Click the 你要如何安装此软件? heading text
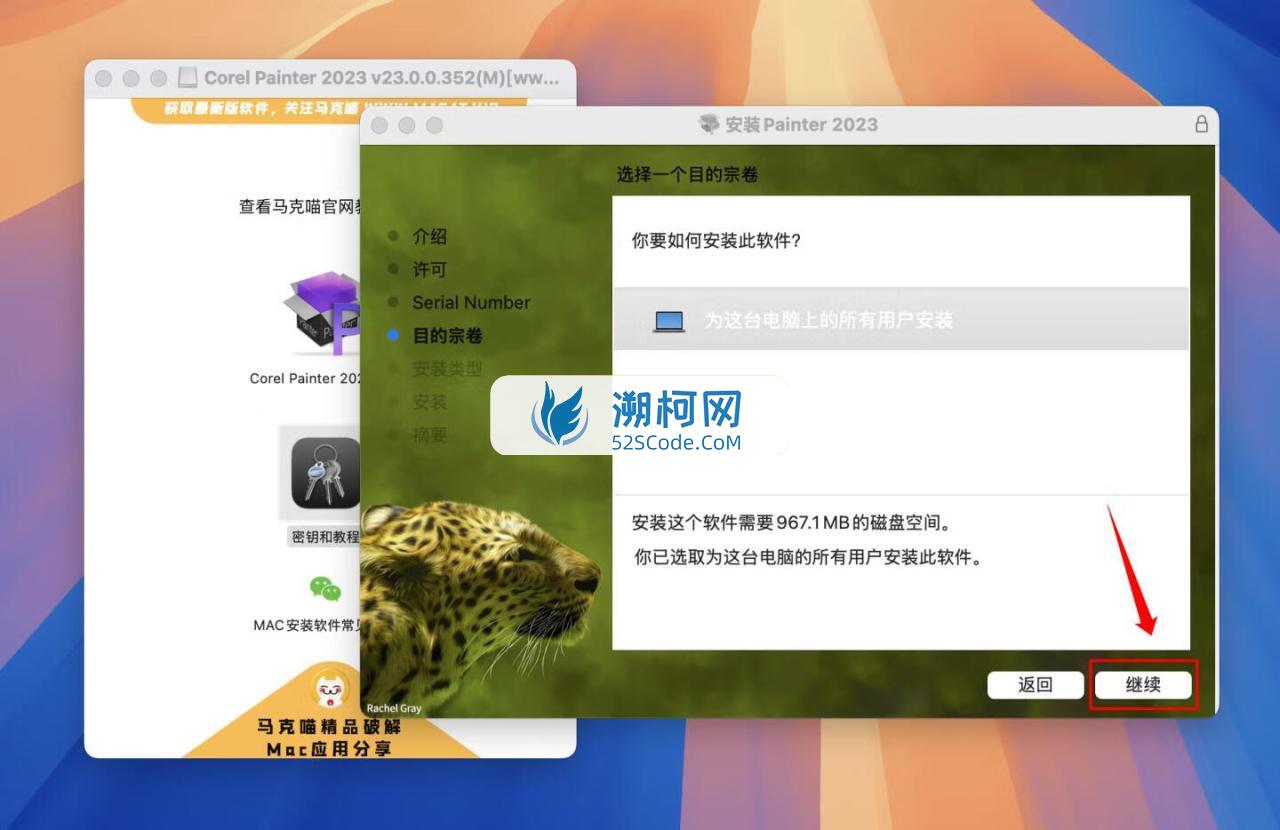 tap(716, 241)
